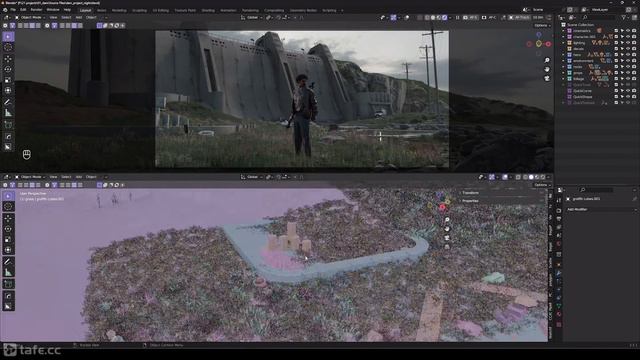Open Object Mode dropdown in top viewport
The width and height of the screenshot is (640, 360).
pyautogui.click(x=30, y=18)
